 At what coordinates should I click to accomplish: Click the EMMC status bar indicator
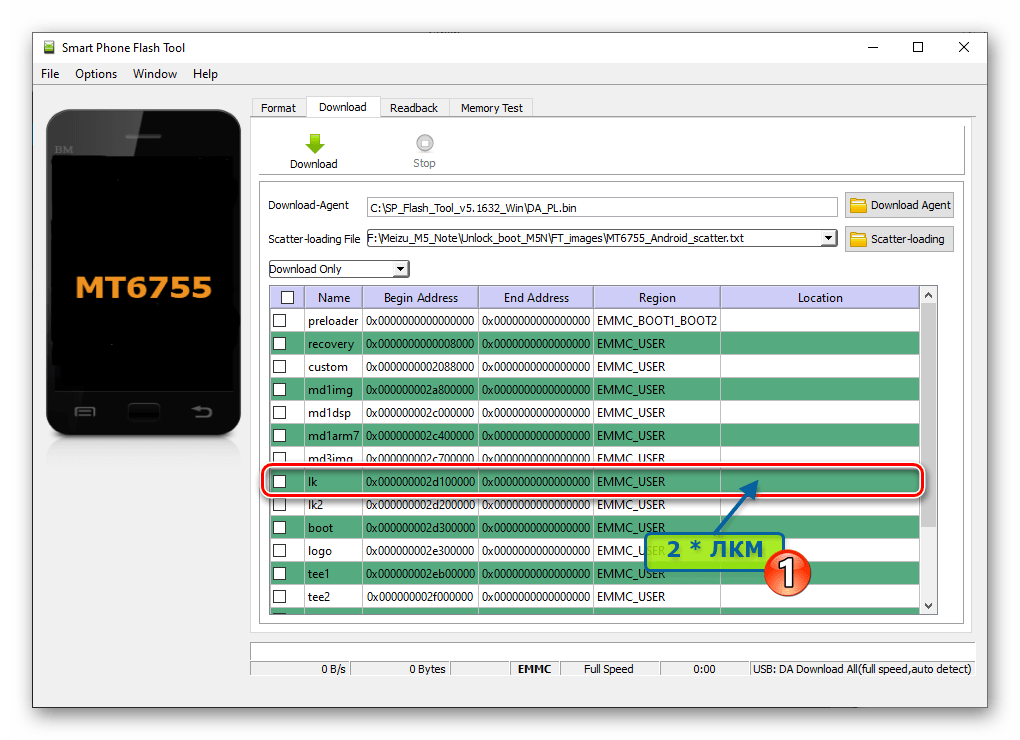click(534, 669)
